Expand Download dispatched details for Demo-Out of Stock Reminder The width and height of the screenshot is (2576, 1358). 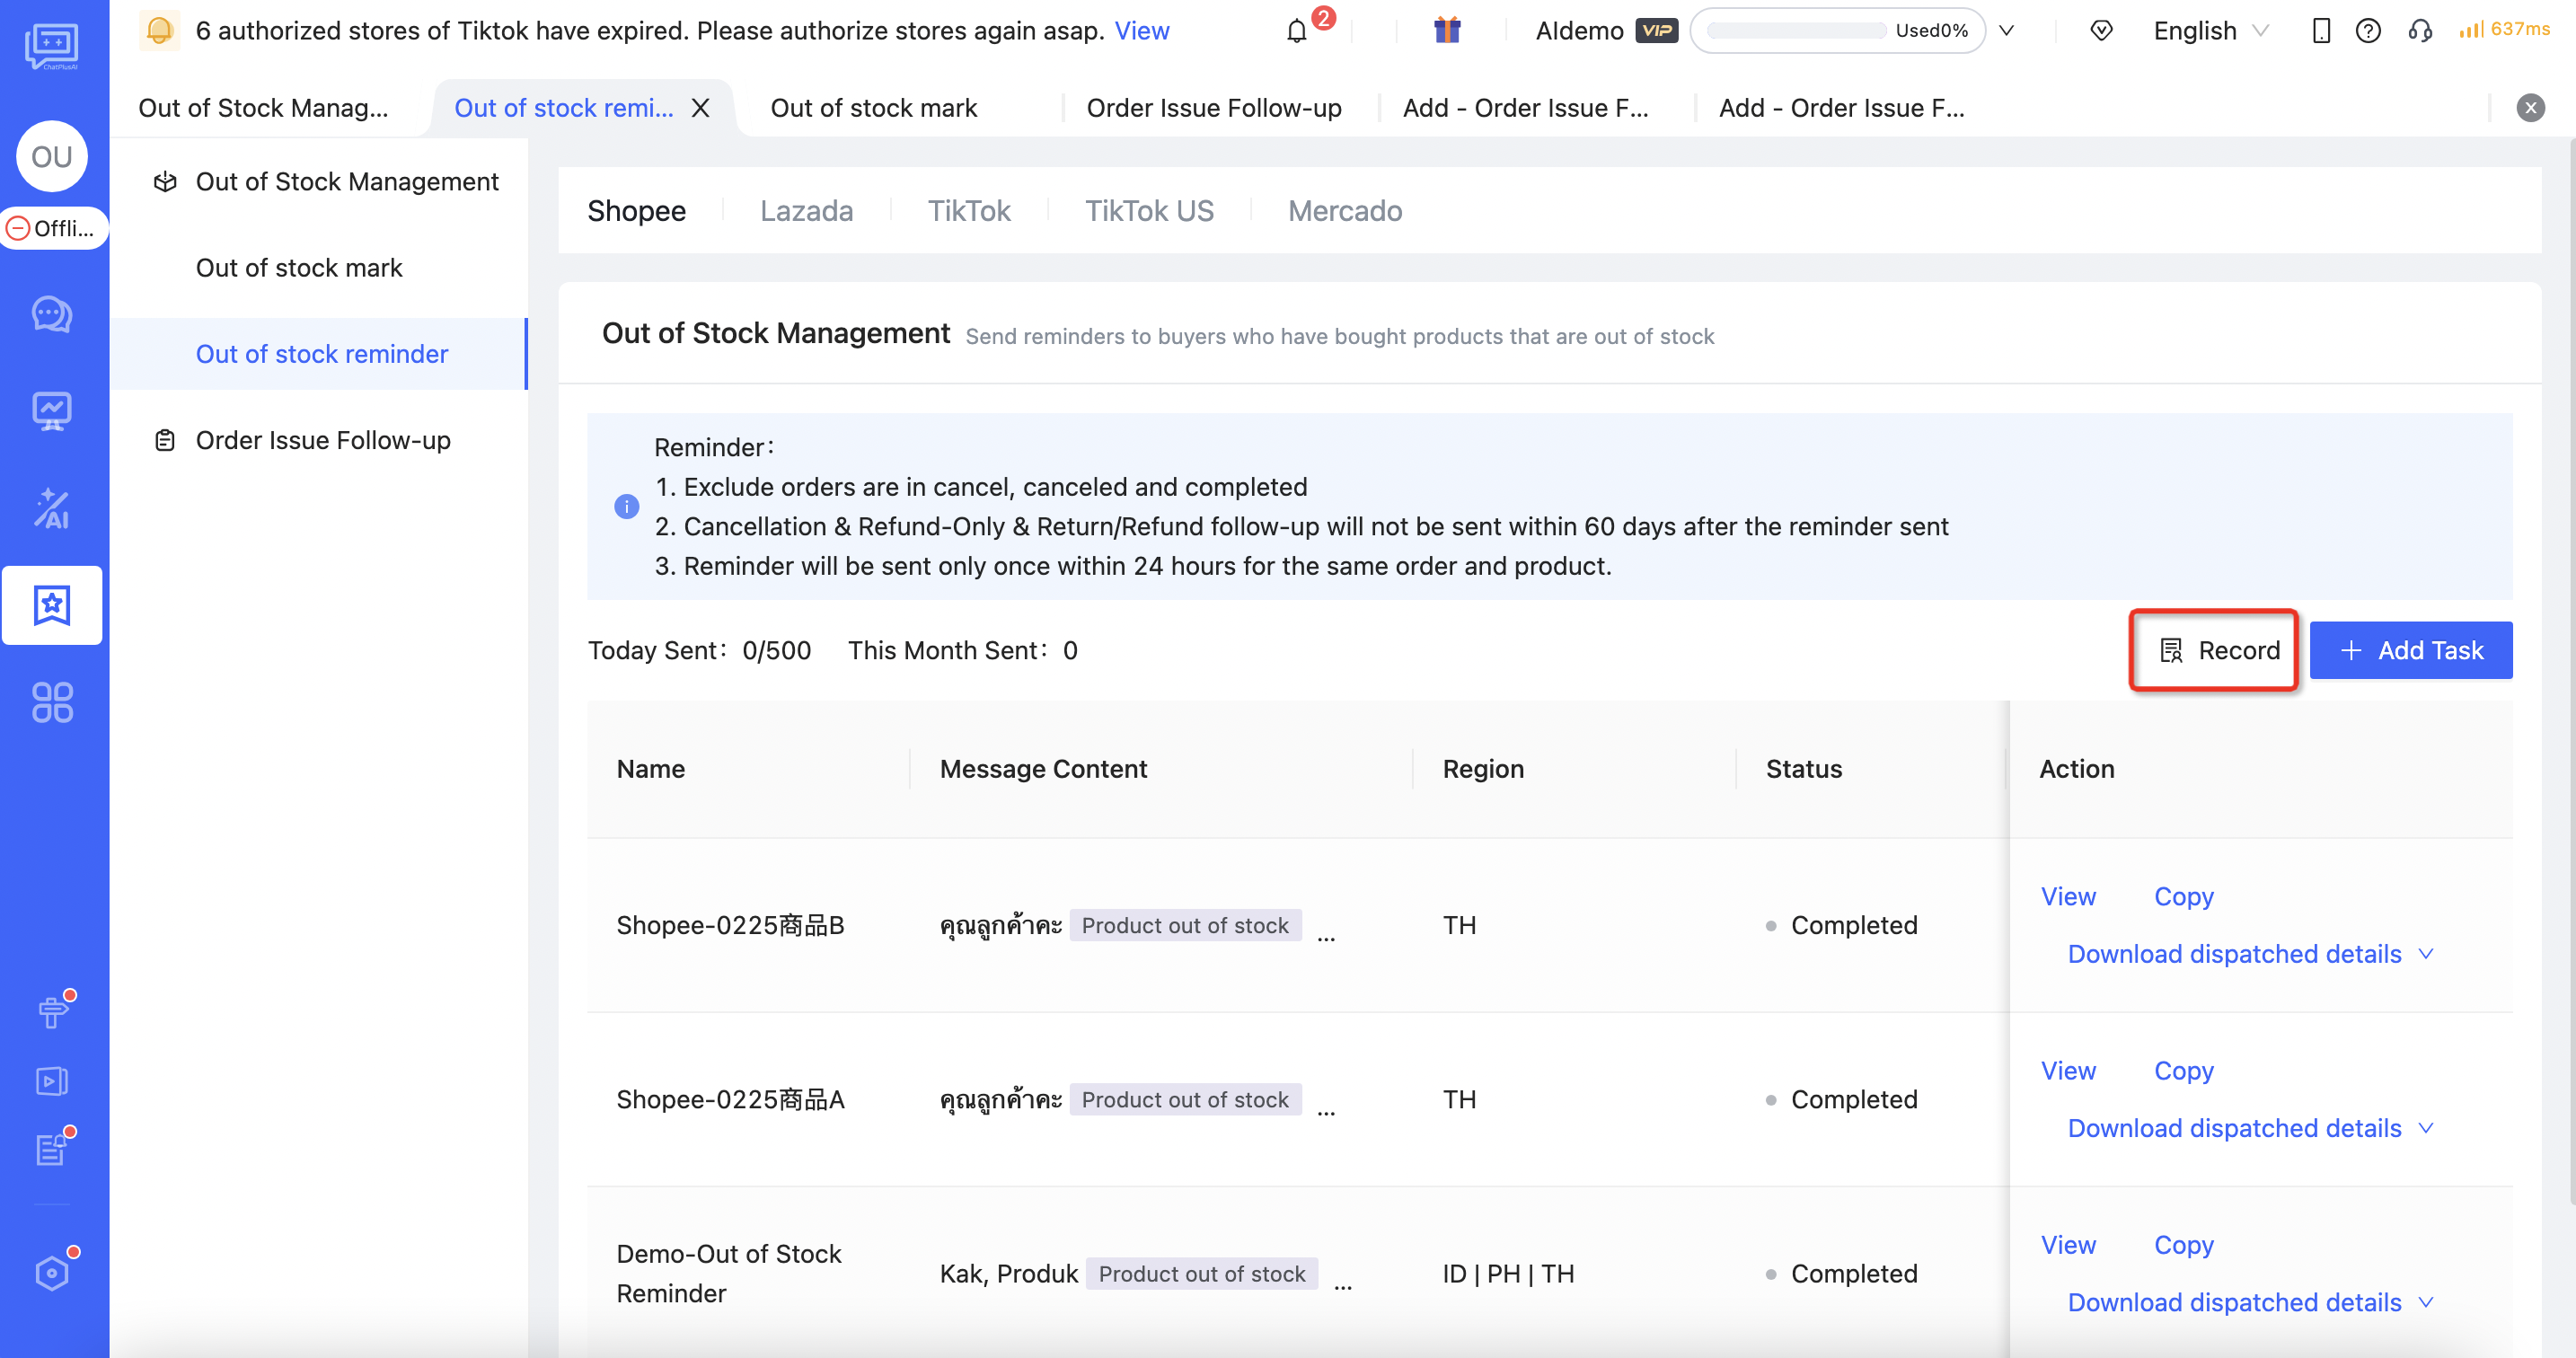(x=2249, y=1302)
